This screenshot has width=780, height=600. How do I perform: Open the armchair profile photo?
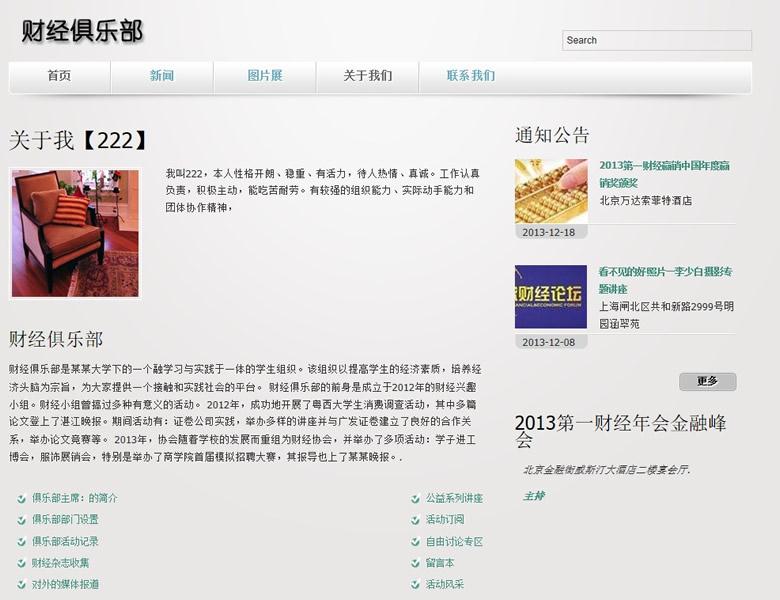[75, 234]
